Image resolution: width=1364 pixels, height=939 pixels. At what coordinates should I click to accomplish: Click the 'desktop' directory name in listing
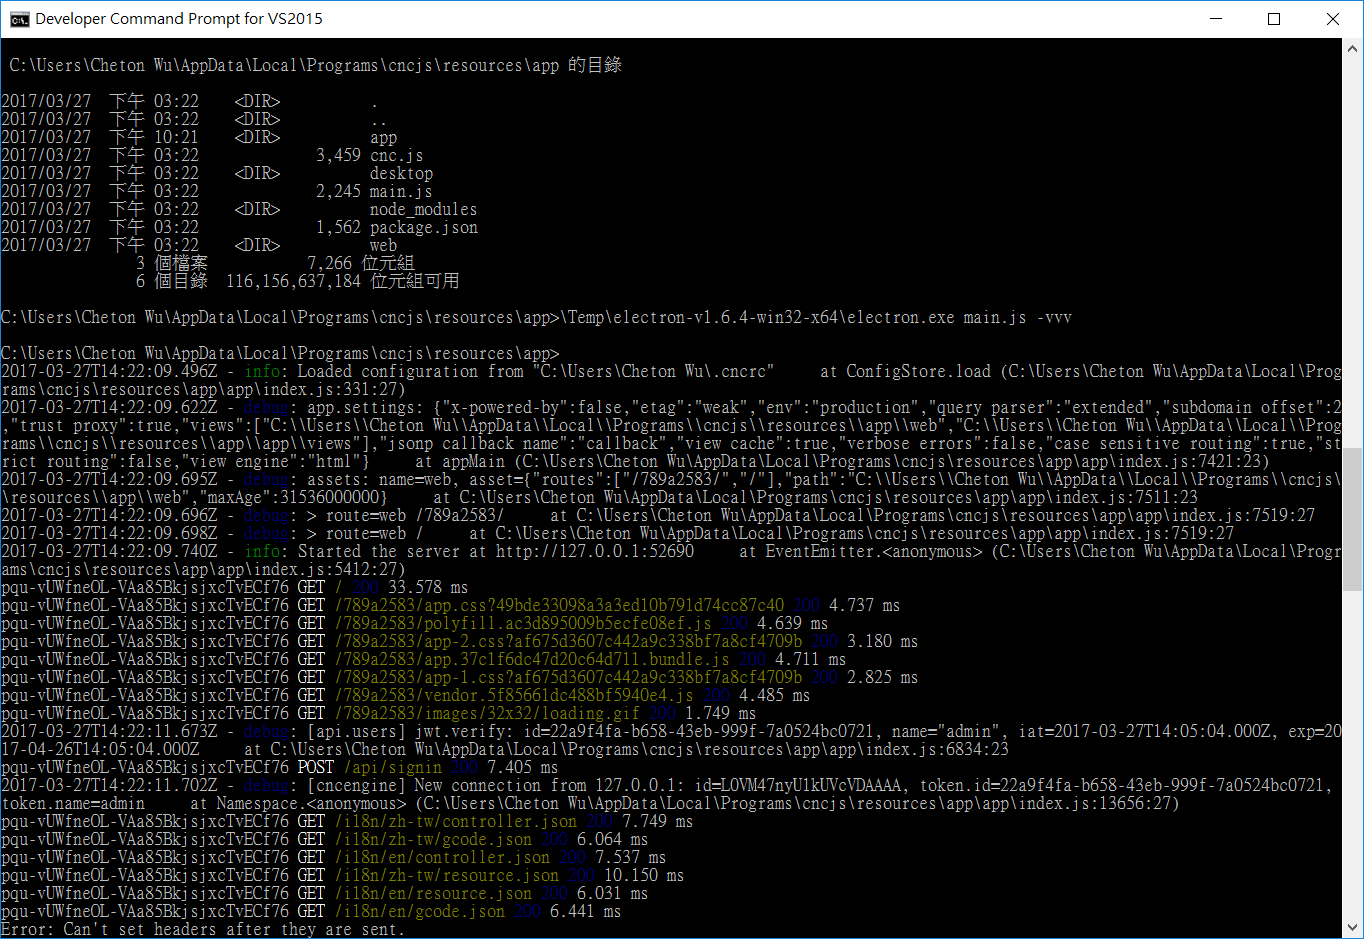[401, 173]
